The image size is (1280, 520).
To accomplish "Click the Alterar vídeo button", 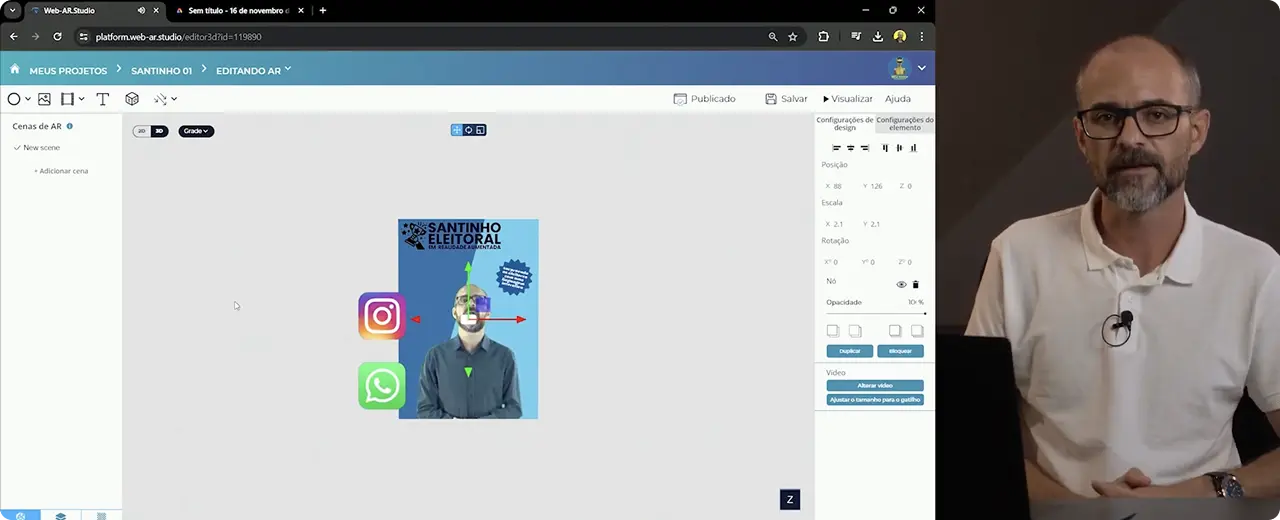I will pos(875,385).
